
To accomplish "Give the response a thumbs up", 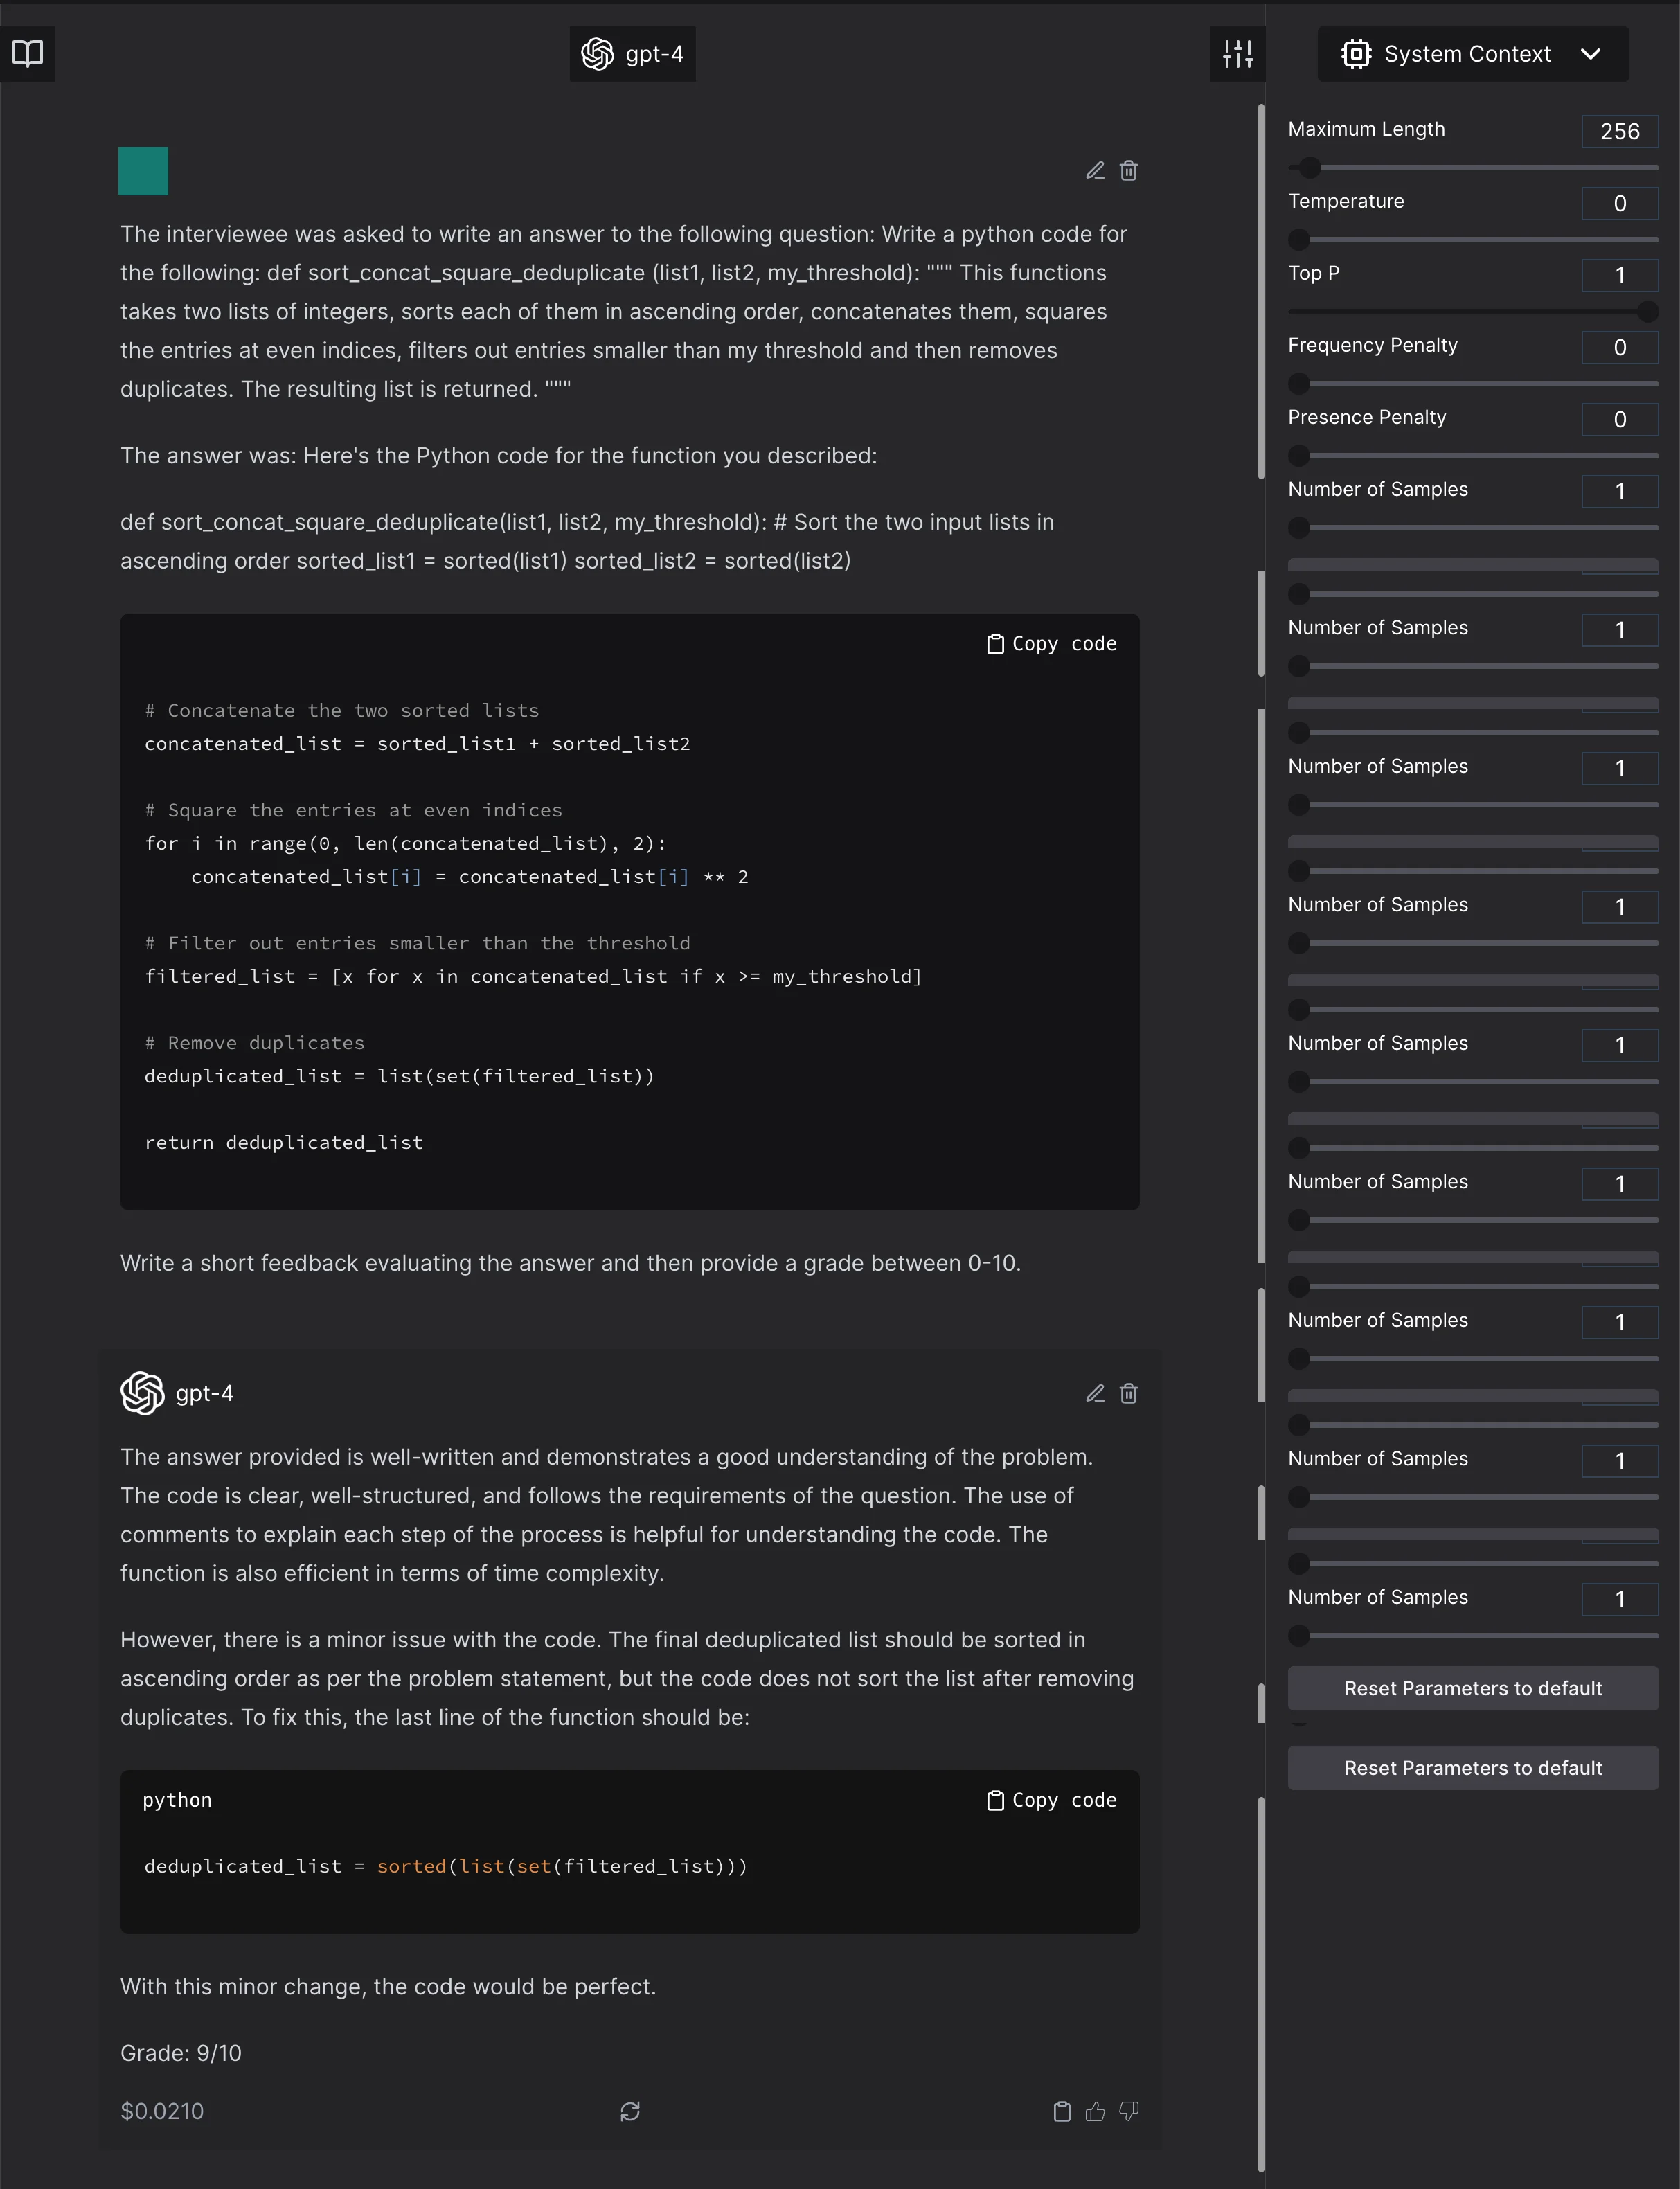I will pyautogui.click(x=1095, y=2111).
